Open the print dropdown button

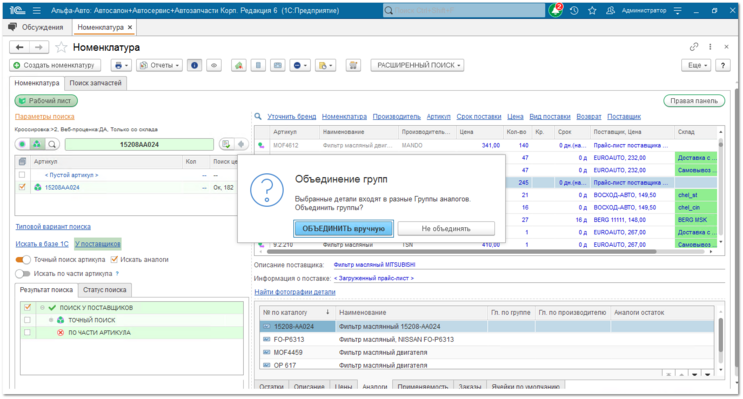(121, 65)
